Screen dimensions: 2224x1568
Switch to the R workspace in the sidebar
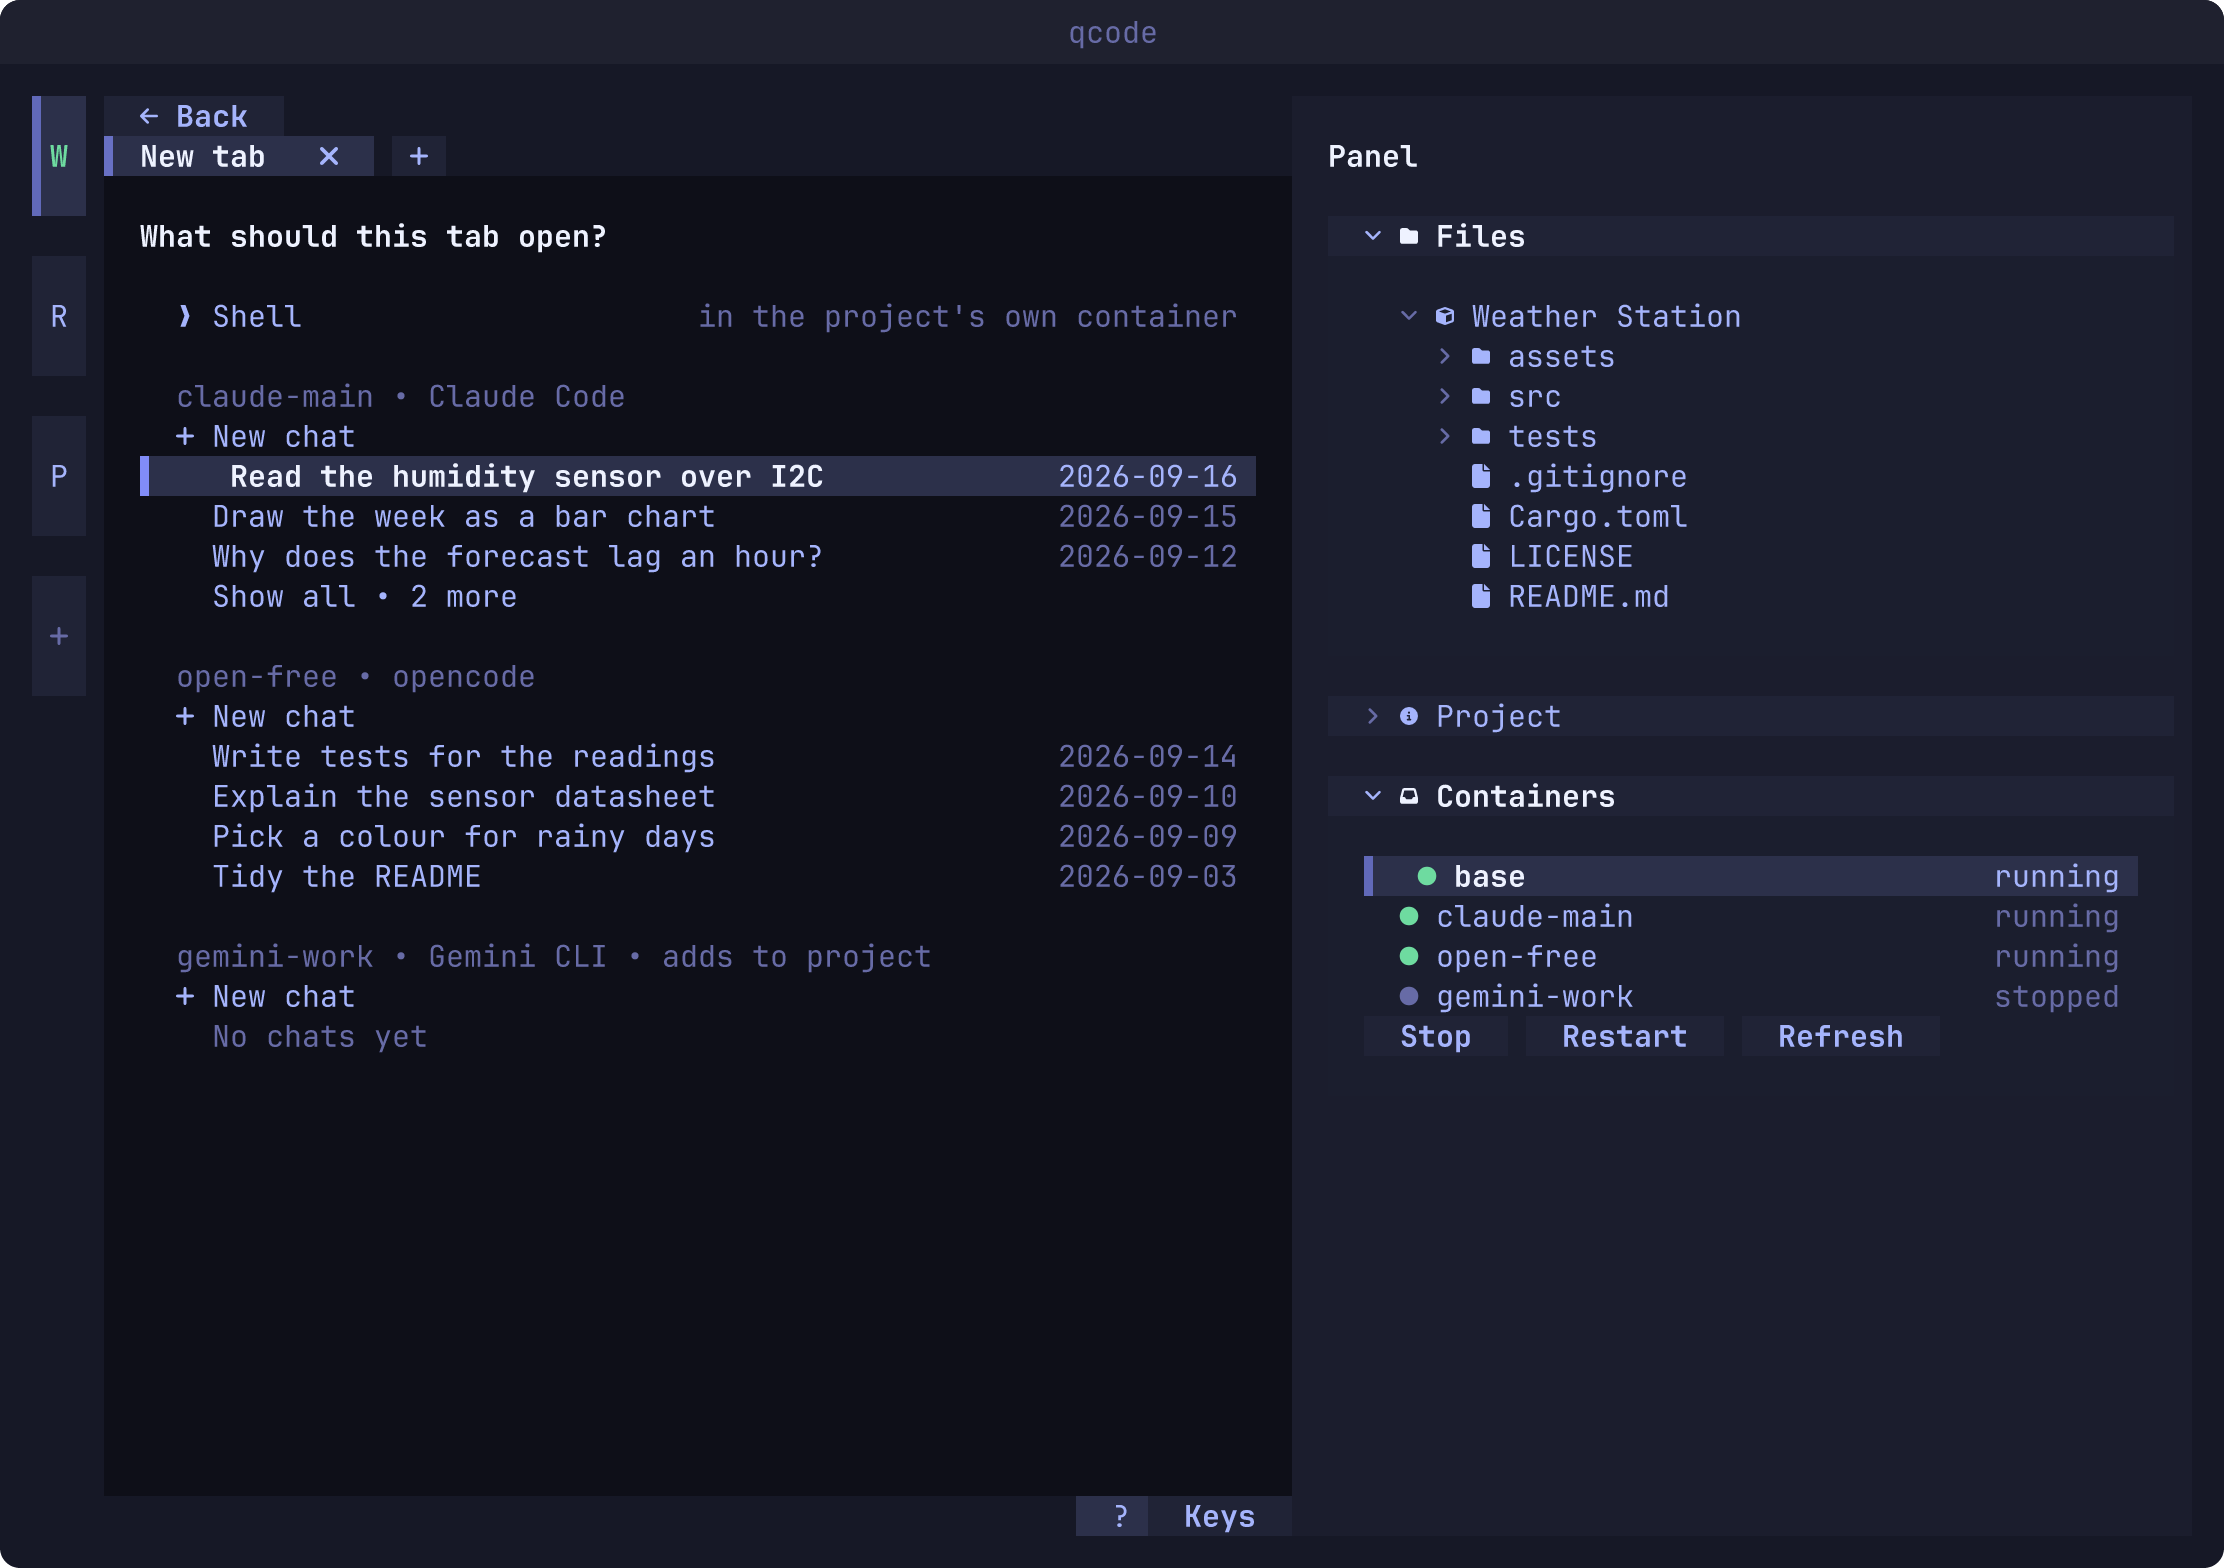click(59, 316)
